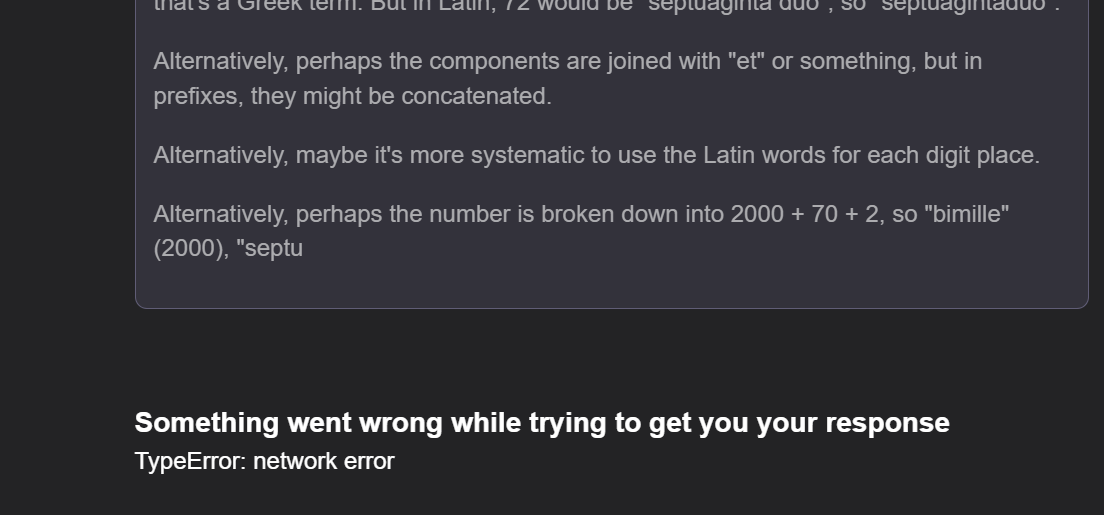Click the "TypeError: network error" message

point(264,461)
